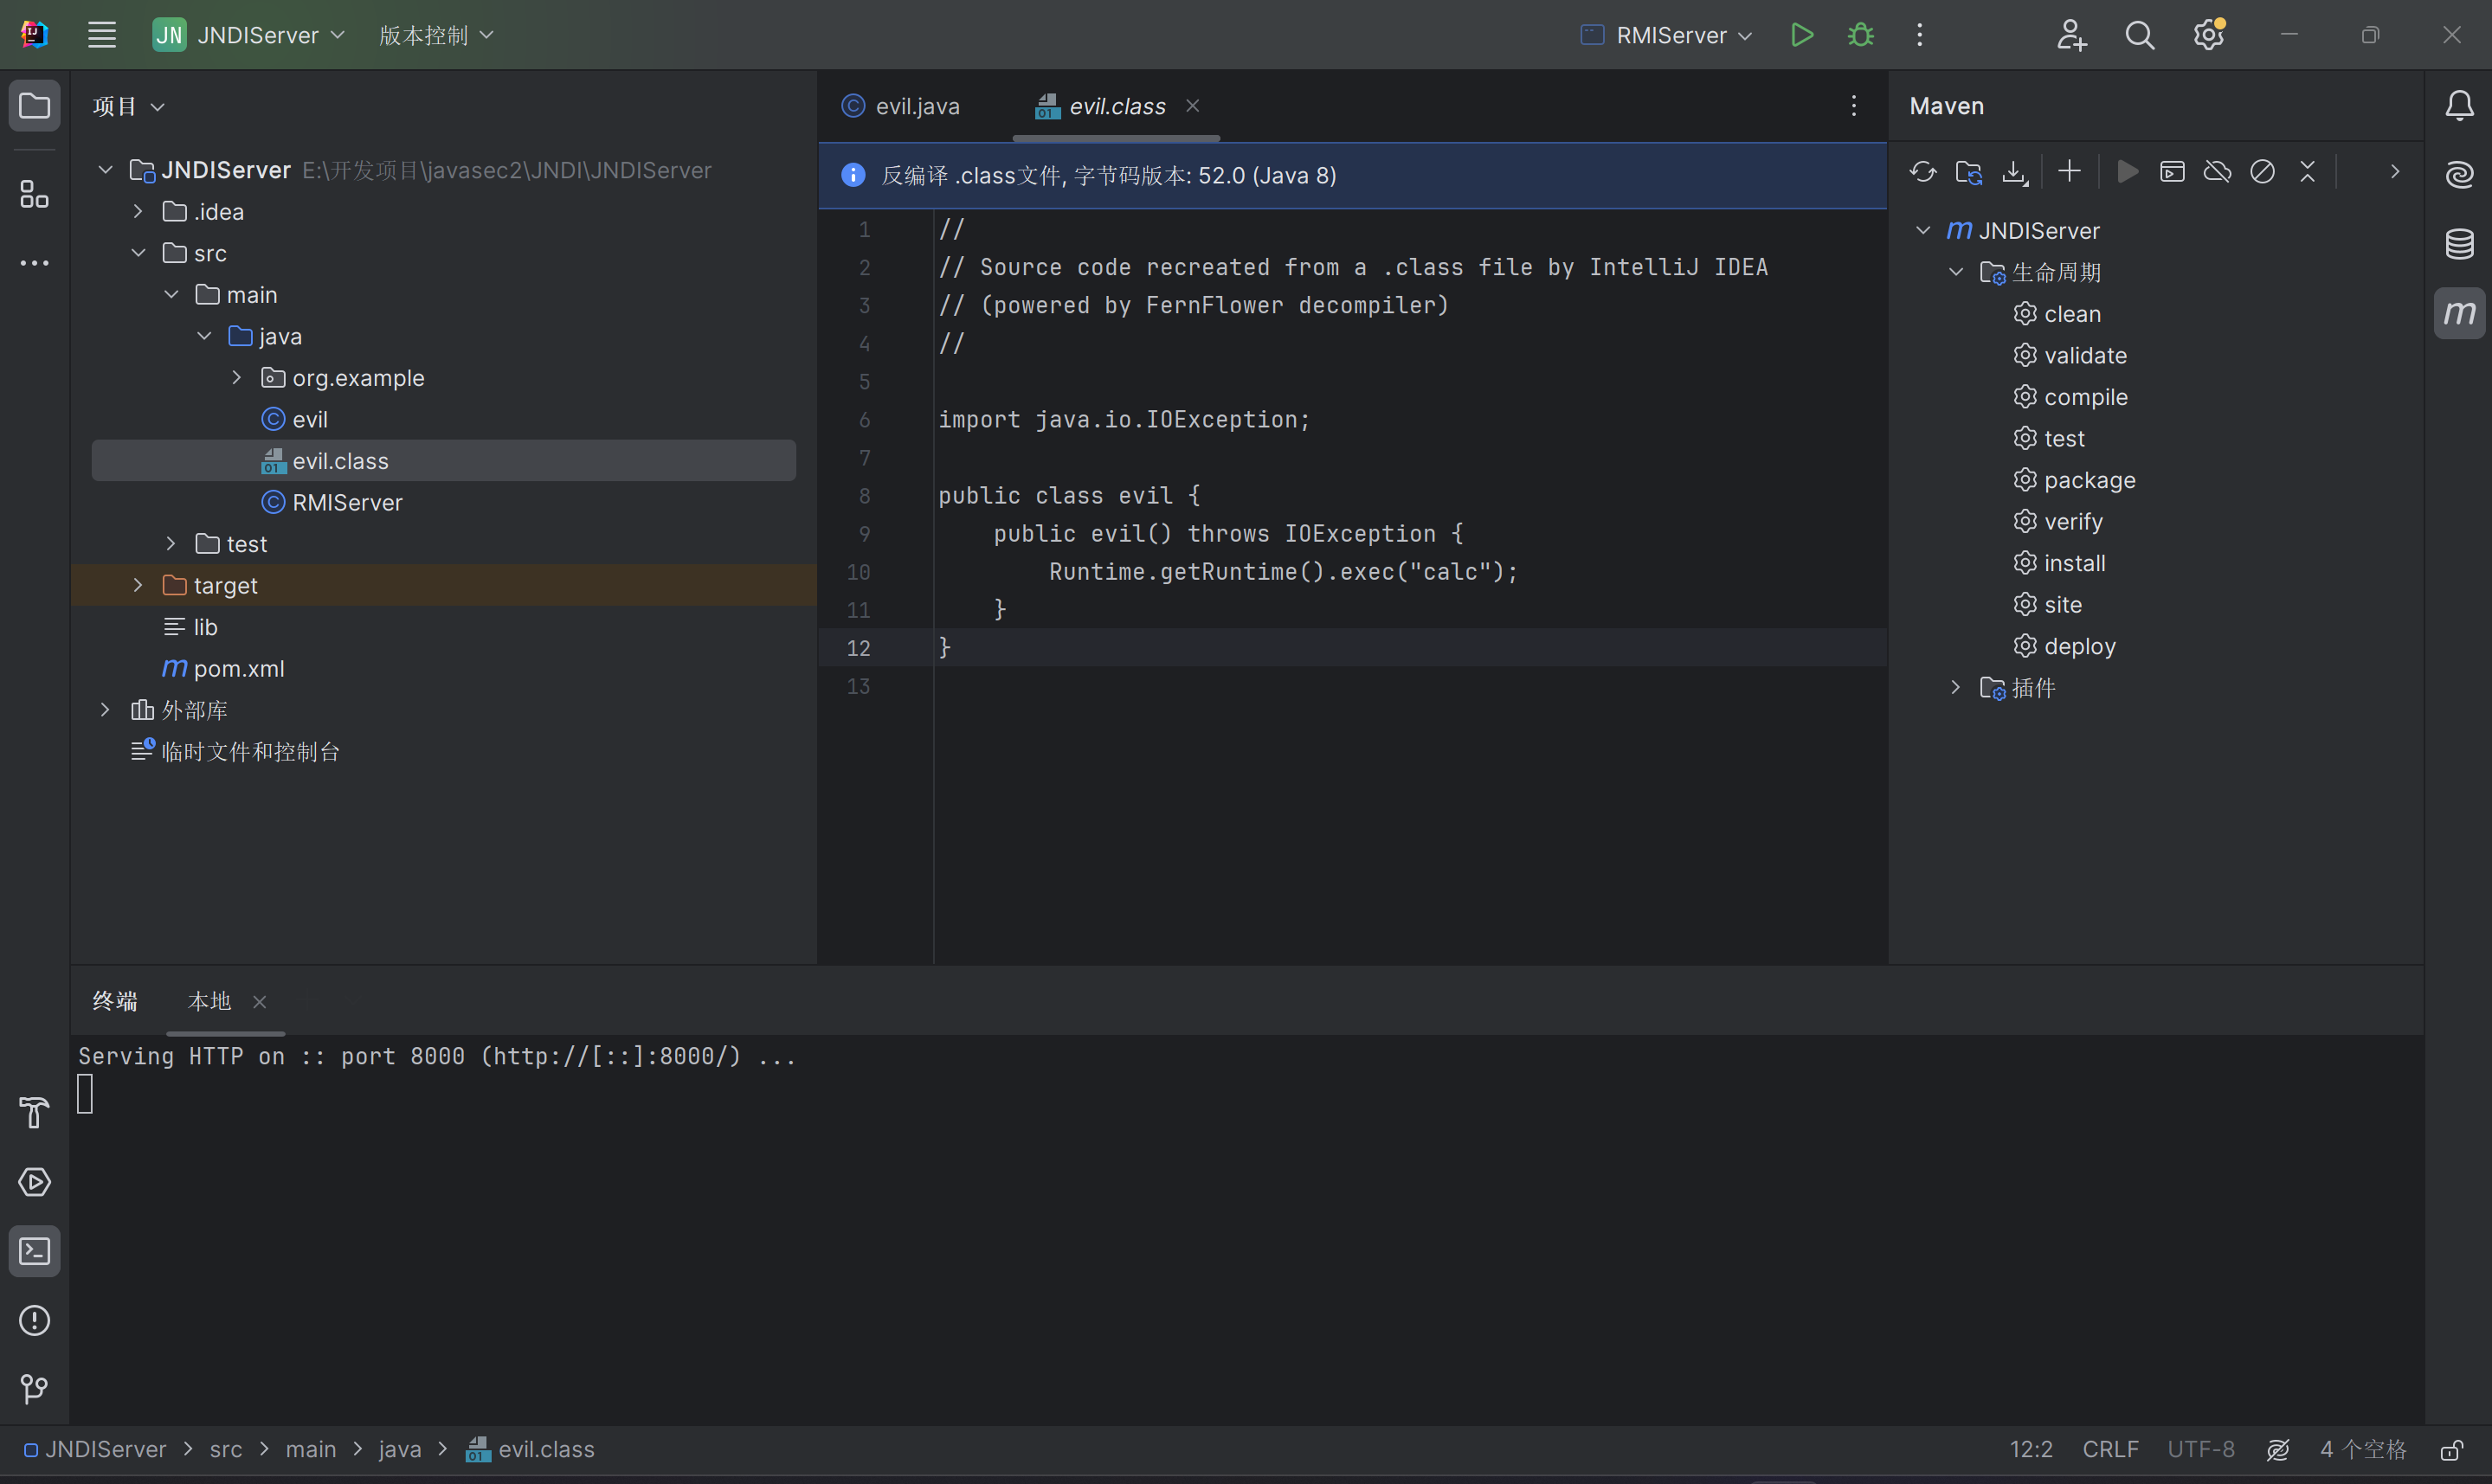Reload all Maven projects

pos(1922,172)
